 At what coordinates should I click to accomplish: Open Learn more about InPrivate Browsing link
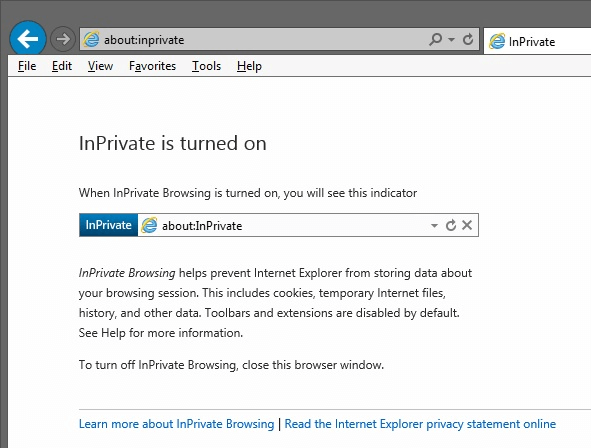[x=176, y=424]
